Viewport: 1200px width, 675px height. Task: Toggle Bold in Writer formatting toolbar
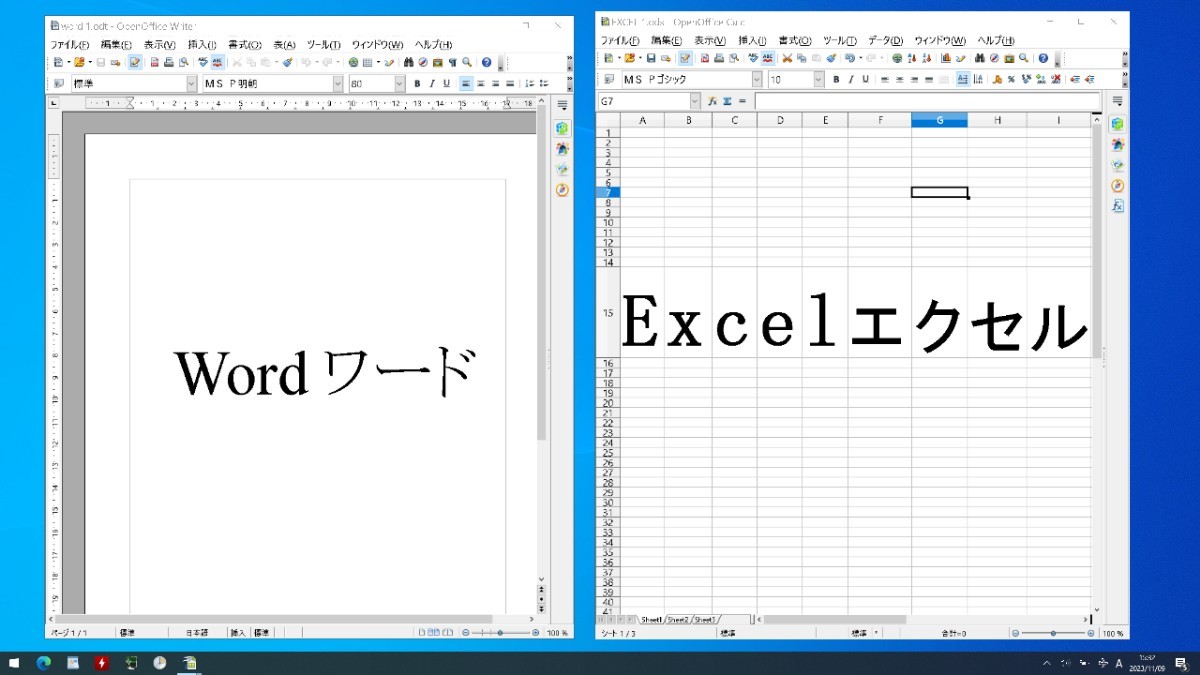[x=417, y=84]
